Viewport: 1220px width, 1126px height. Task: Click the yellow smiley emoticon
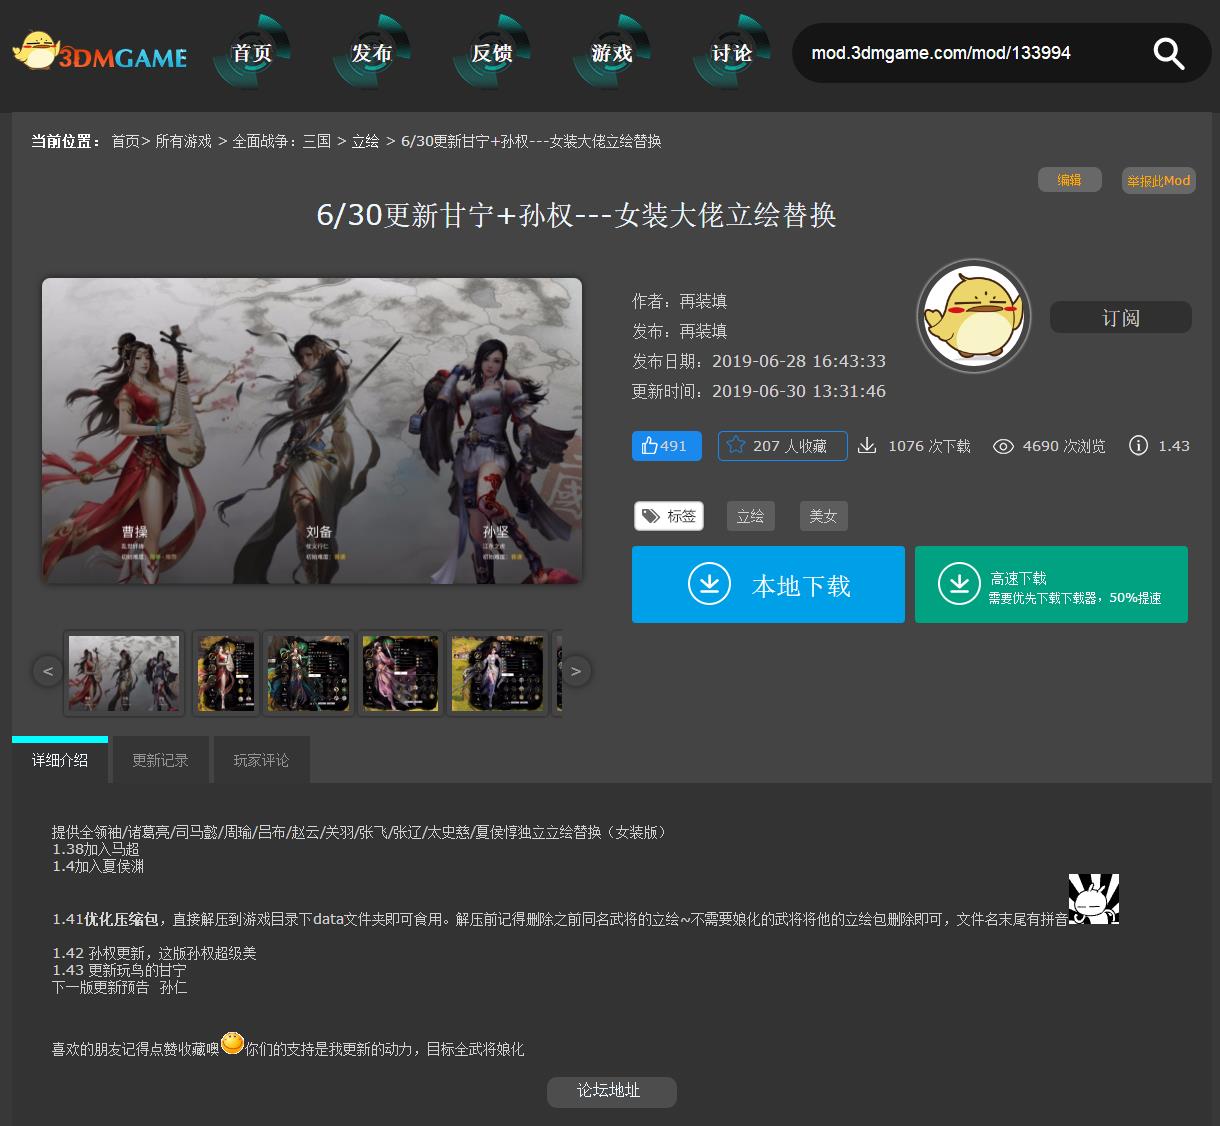(x=232, y=1043)
